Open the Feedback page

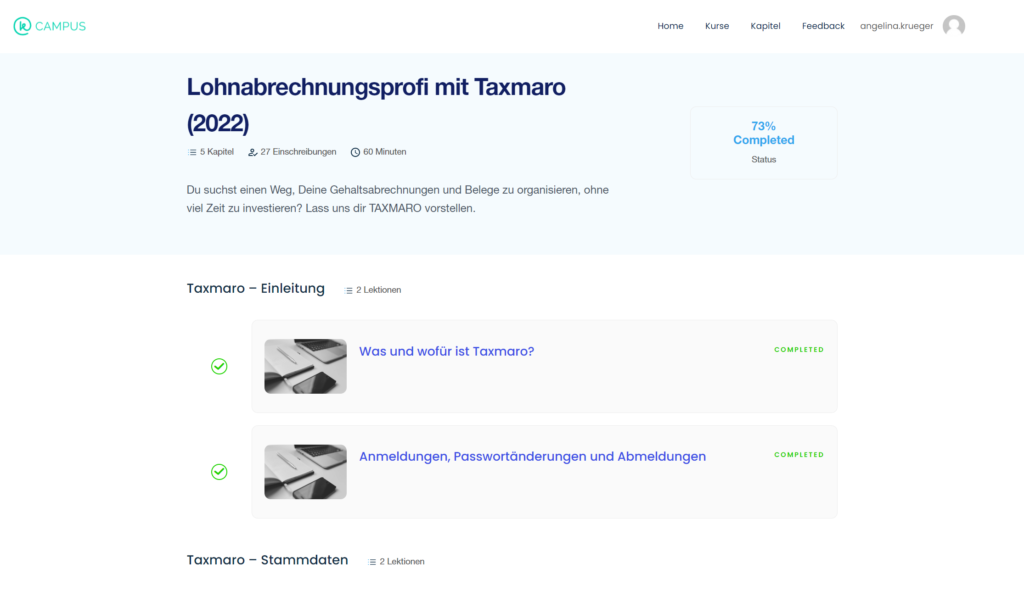pyautogui.click(x=823, y=26)
